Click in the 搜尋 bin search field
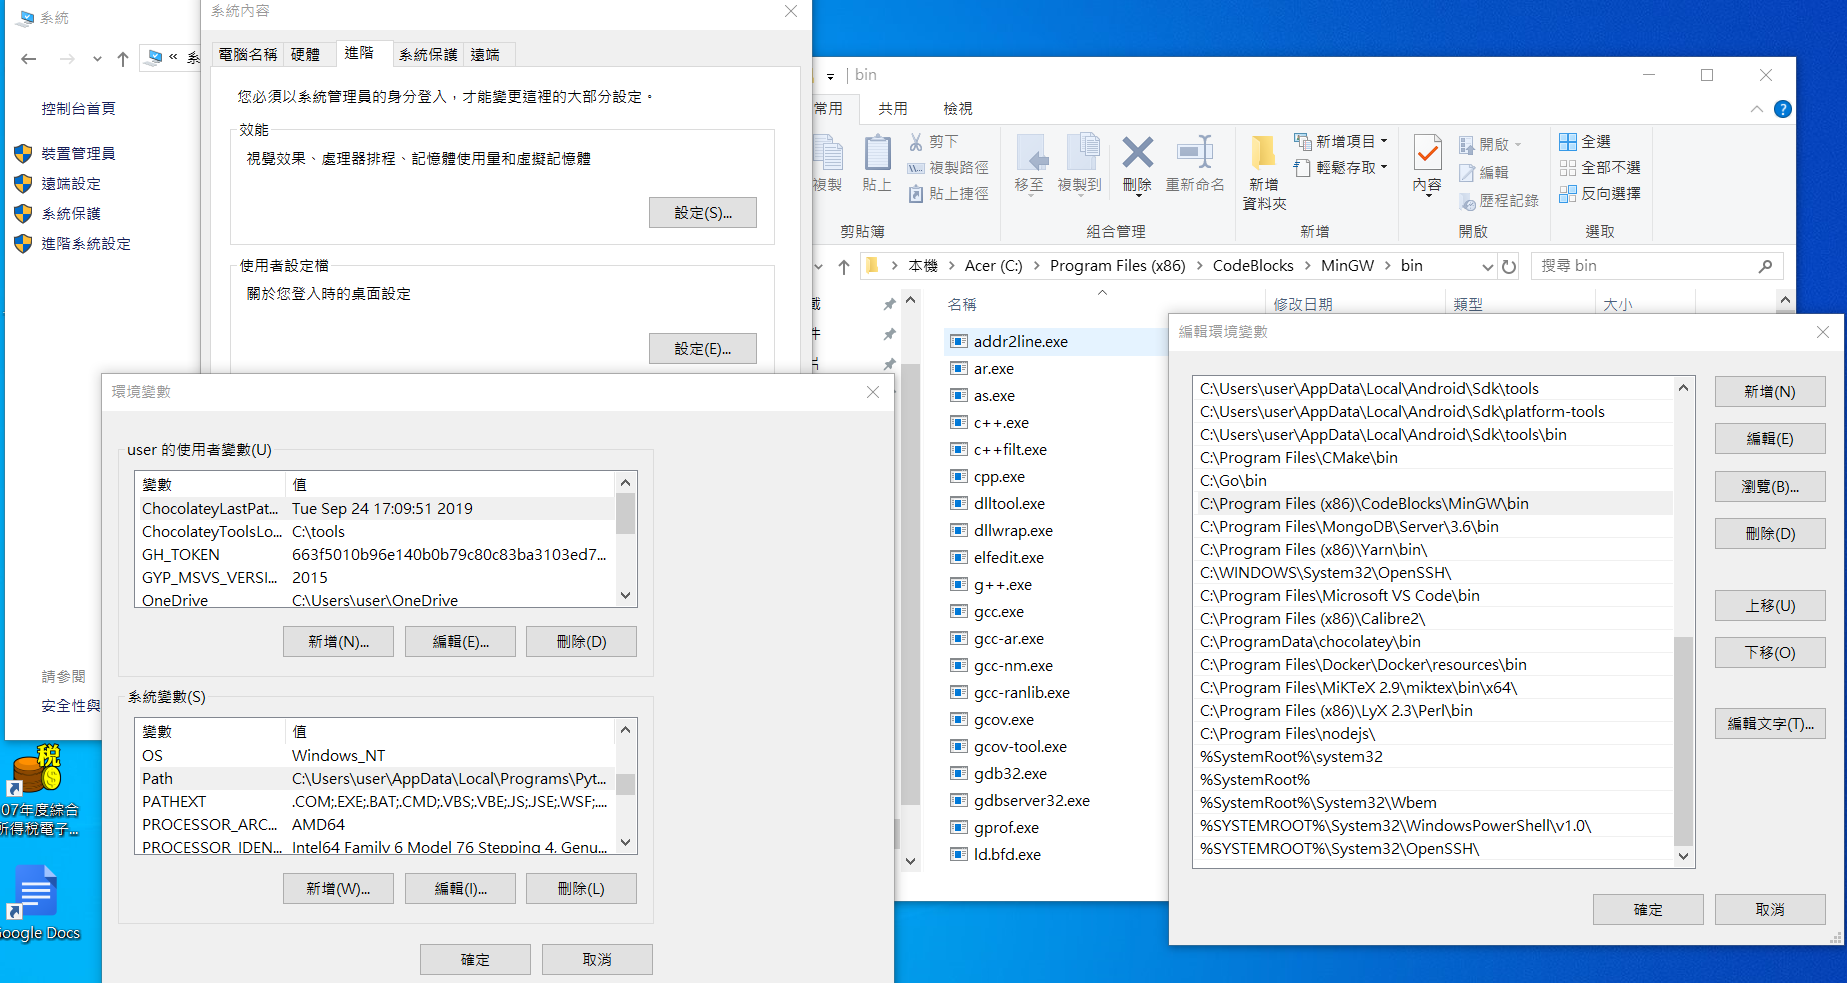1847x983 pixels. pos(1645,266)
